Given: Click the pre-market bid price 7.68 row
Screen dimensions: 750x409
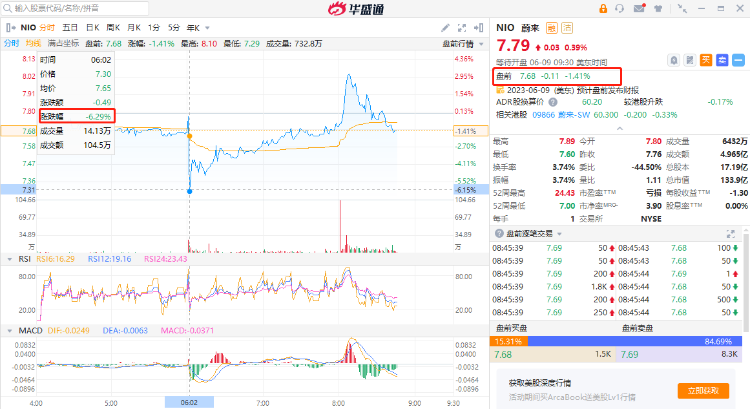Looking at the screenshot, I should pyautogui.click(x=552, y=354).
